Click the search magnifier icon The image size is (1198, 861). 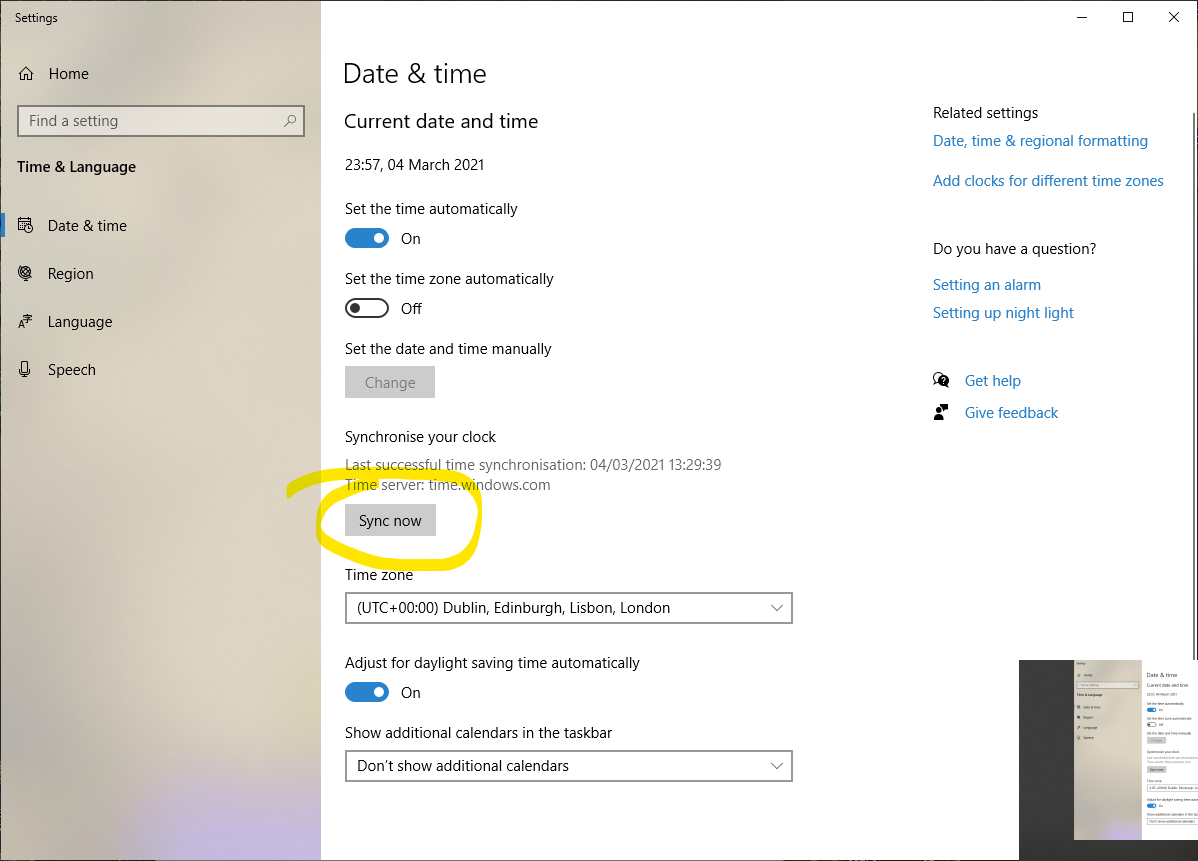[289, 121]
